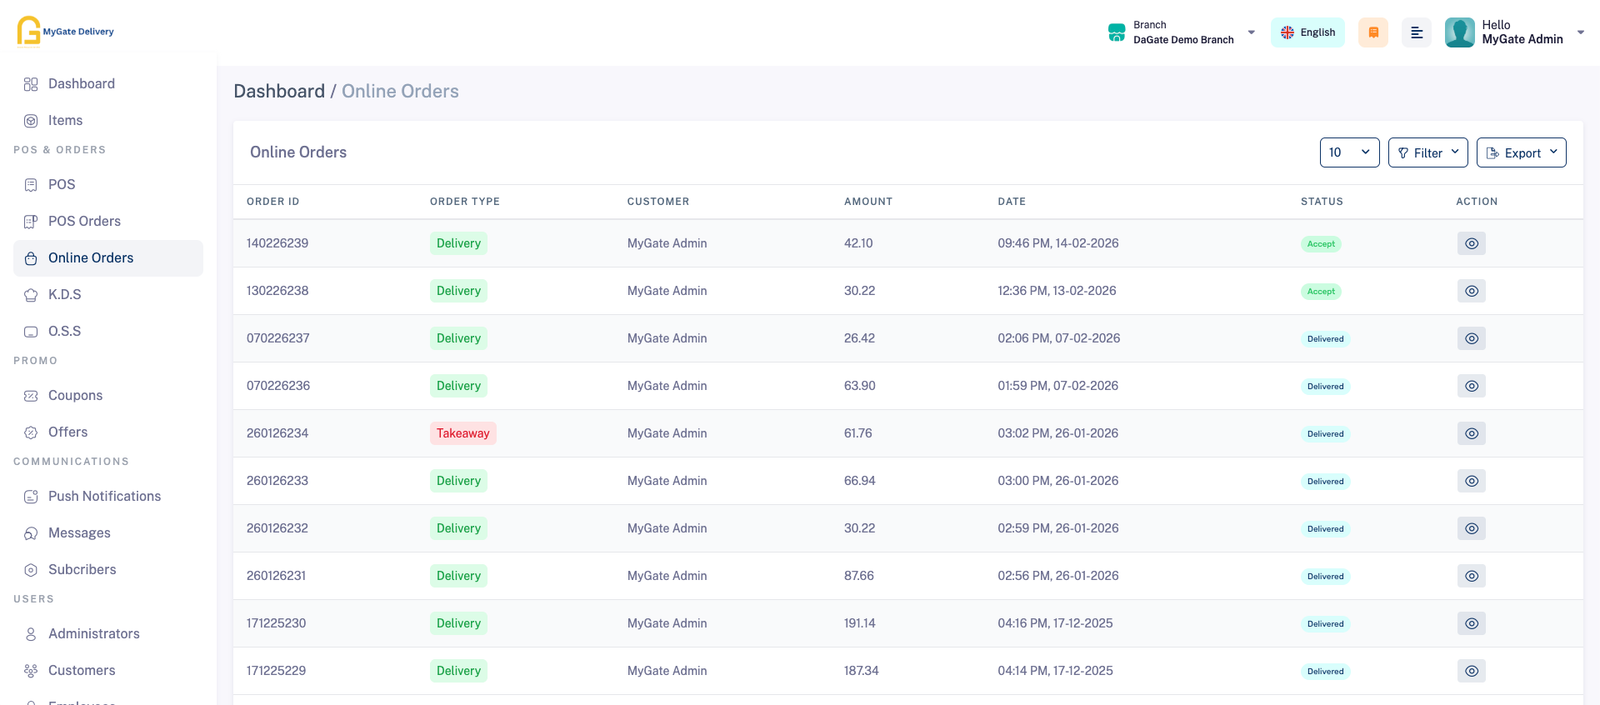This screenshot has width=1600, height=705.
Task: Open the Export dropdown
Action: point(1520,153)
